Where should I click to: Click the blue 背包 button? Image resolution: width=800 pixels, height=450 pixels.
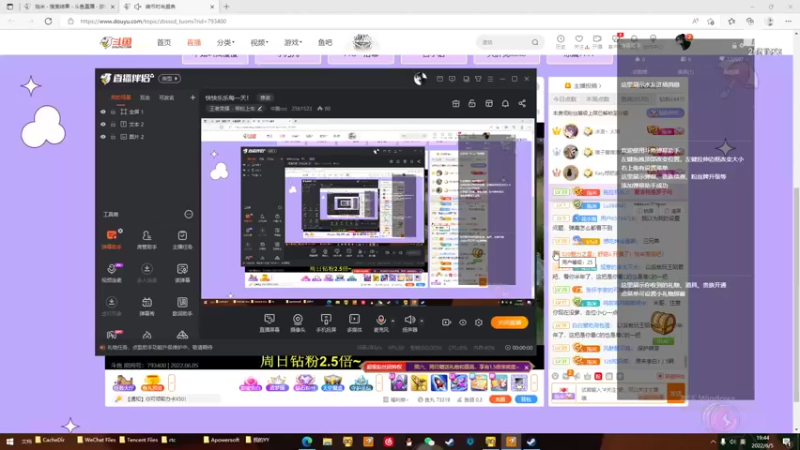coord(526,399)
